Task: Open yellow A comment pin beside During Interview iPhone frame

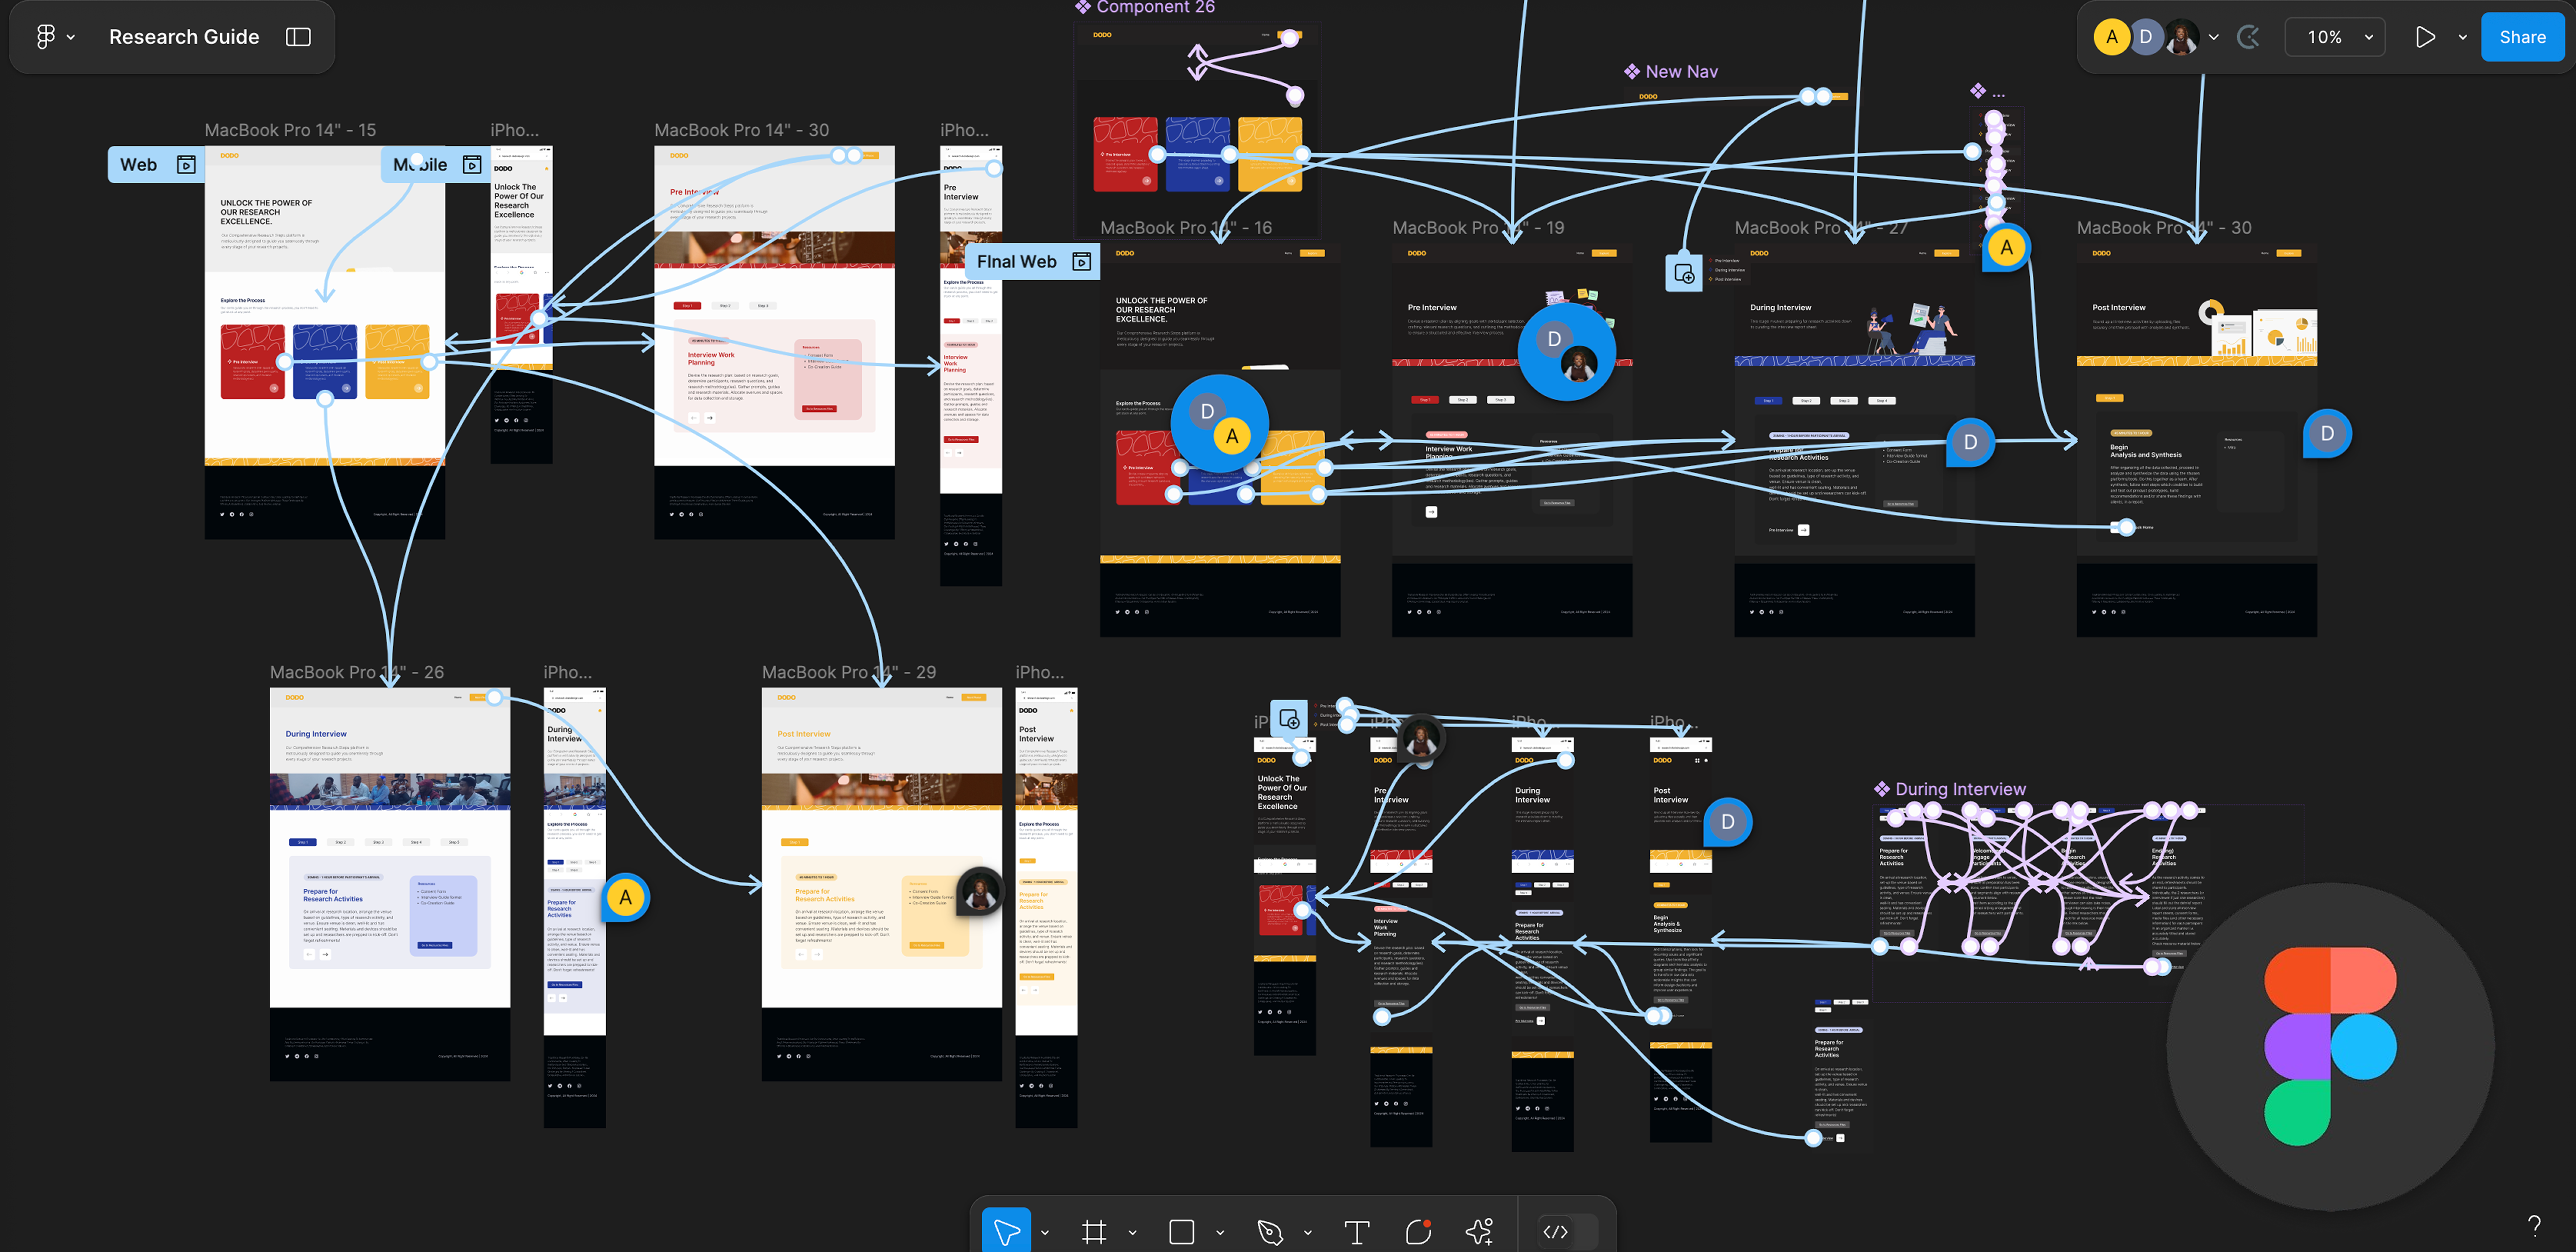Action: (x=626, y=898)
